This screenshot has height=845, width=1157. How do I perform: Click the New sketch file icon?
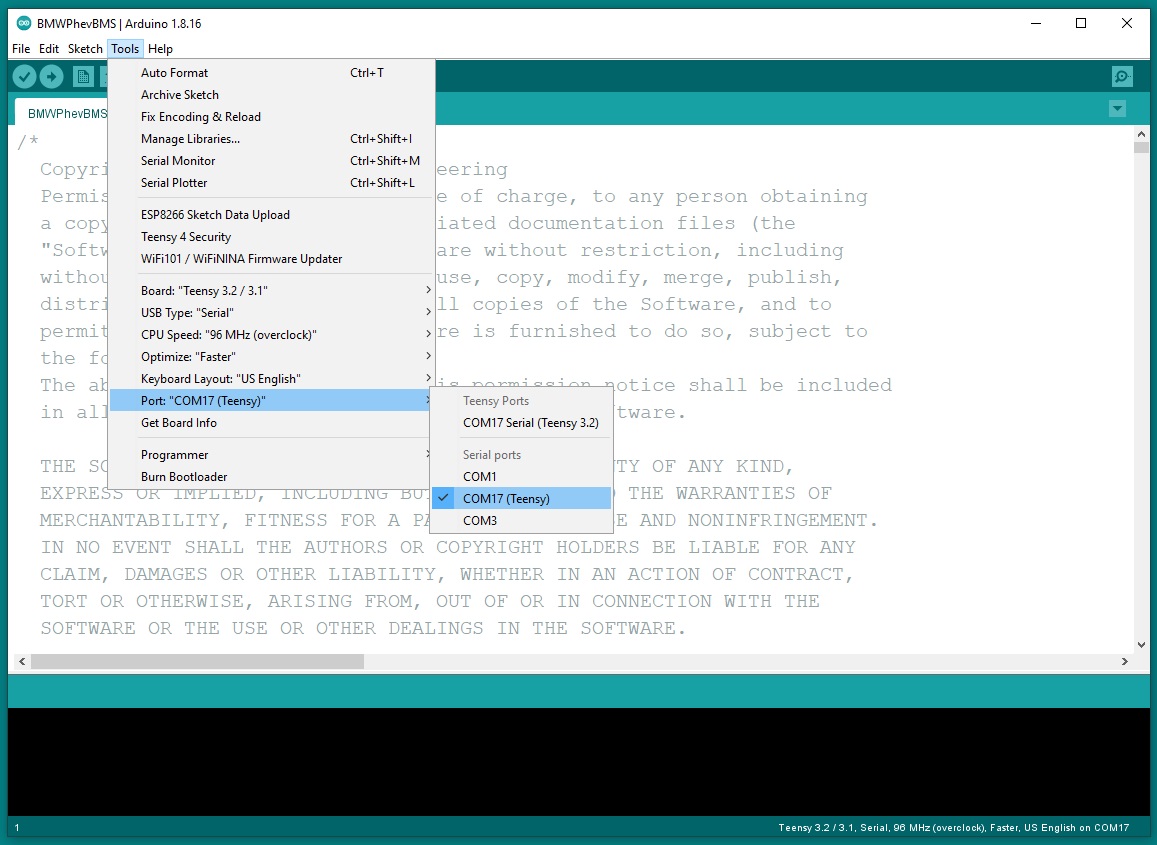(83, 77)
